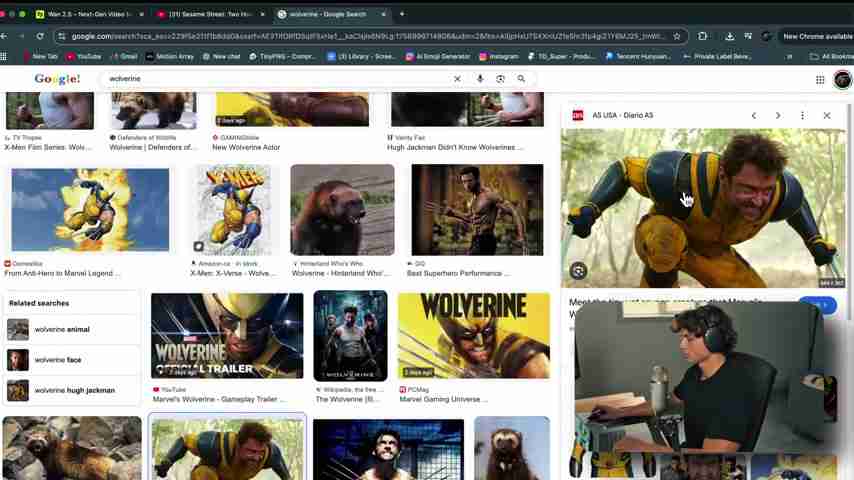
Task: Select 'wolverine hugh jackman' related search
Action: point(74,390)
